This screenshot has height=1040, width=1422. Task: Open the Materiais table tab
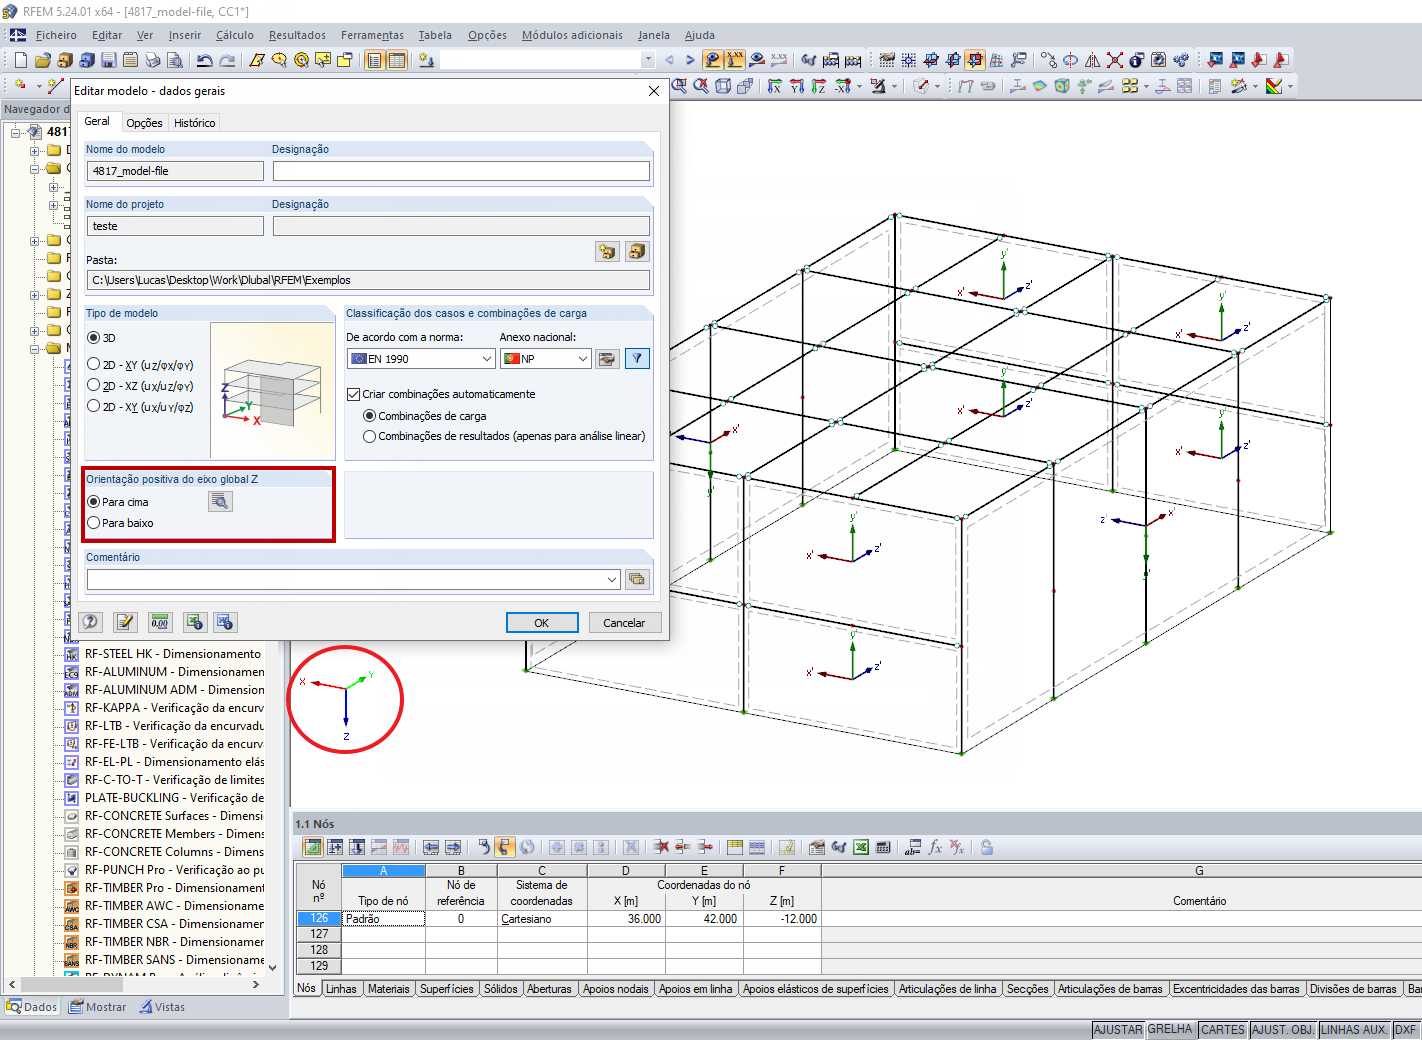(x=388, y=989)
